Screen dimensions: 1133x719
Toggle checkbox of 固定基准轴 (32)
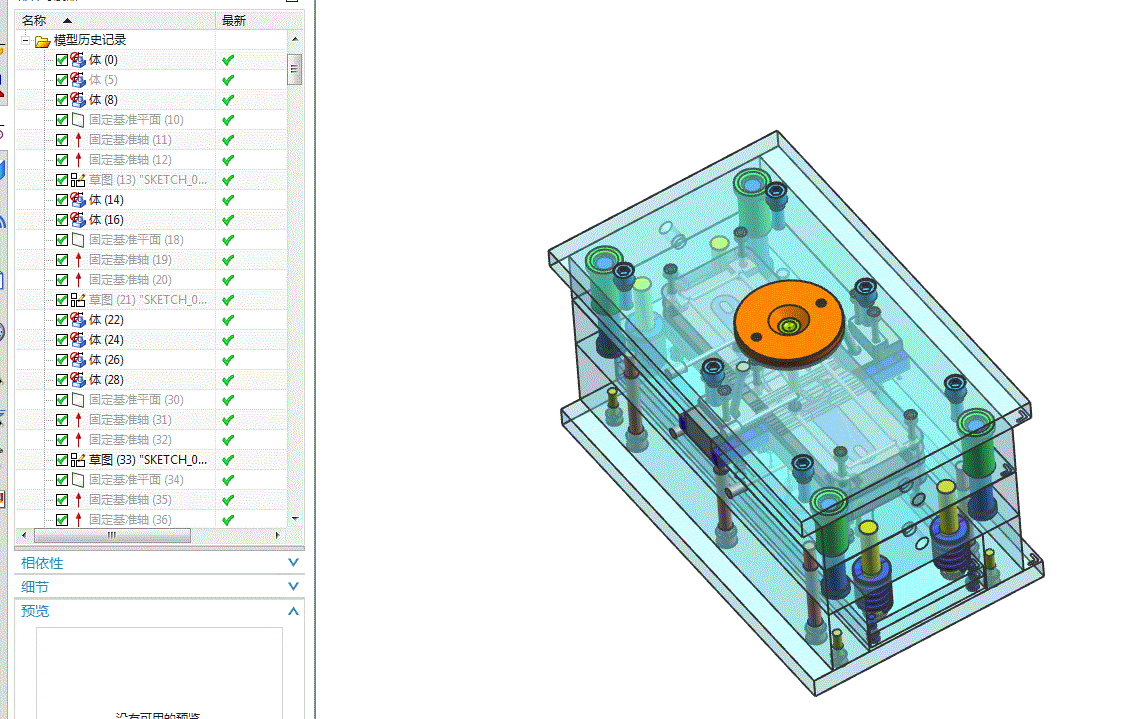[x=62, y=440]
